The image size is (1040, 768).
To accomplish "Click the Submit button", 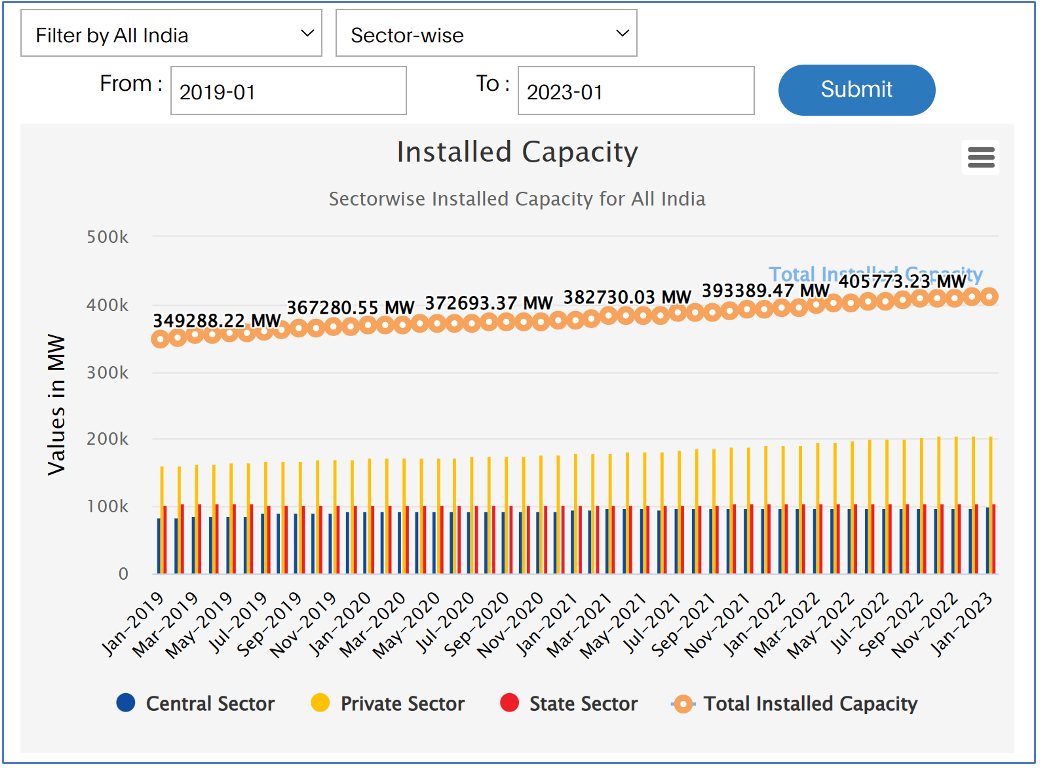I will pyautogui.click(x=856, y=90).
